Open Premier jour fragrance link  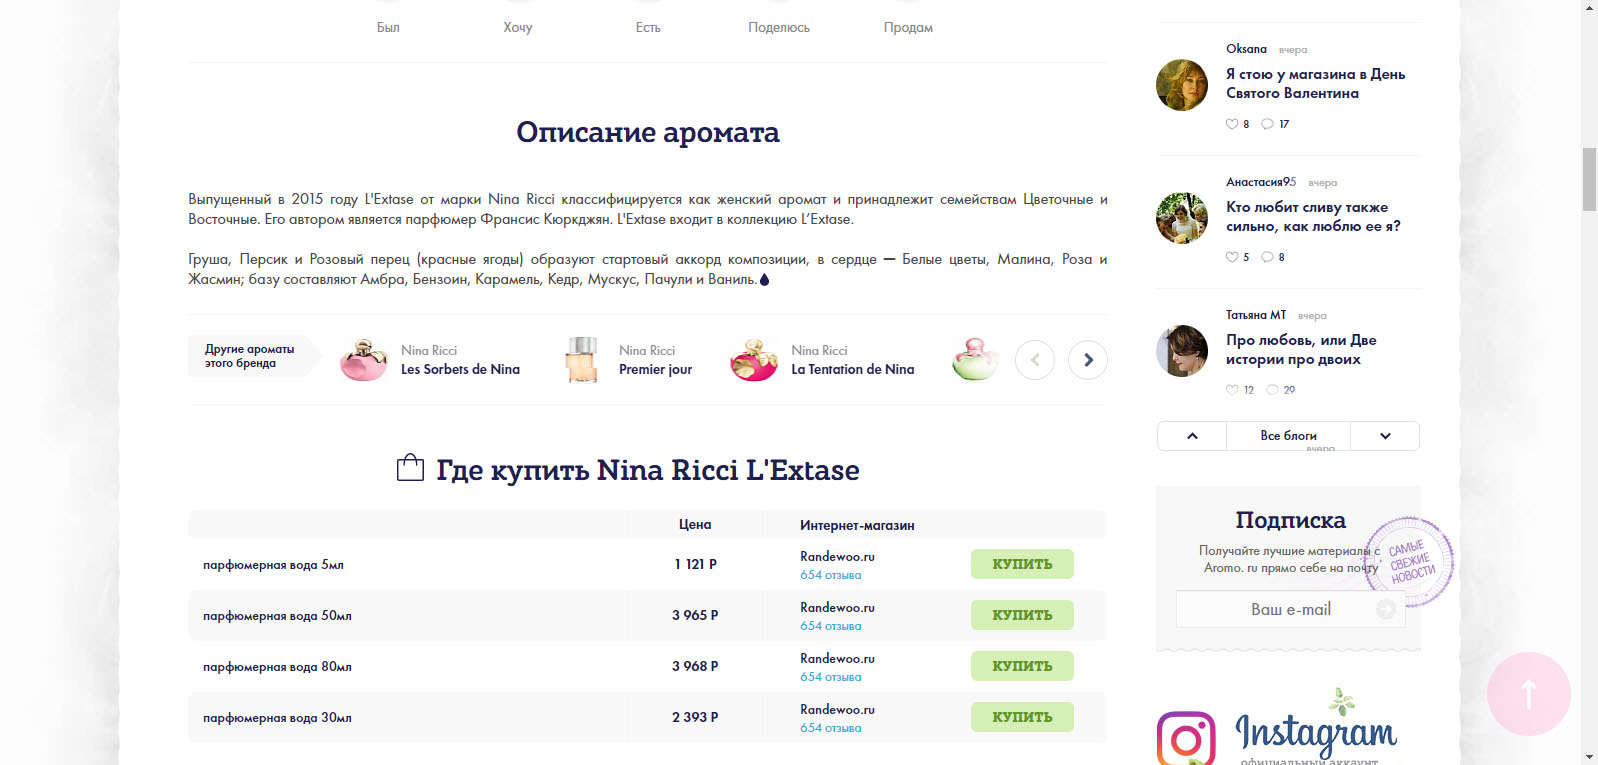(x=655, y=370)
